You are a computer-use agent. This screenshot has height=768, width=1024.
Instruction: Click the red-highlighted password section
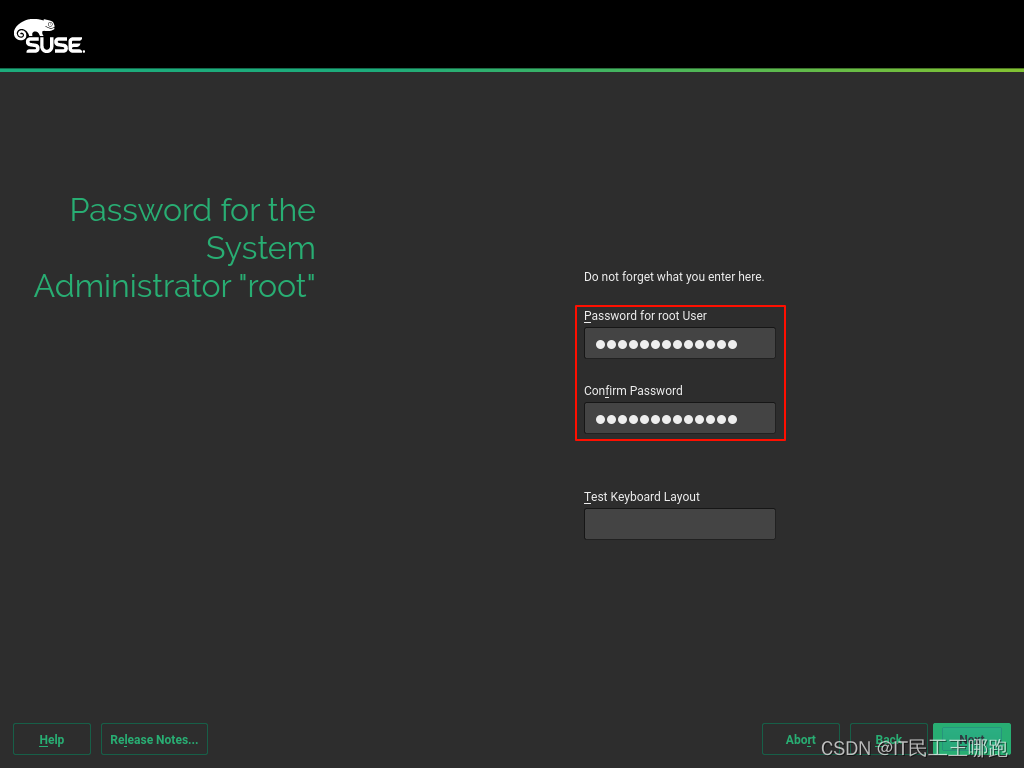(680, 373)
